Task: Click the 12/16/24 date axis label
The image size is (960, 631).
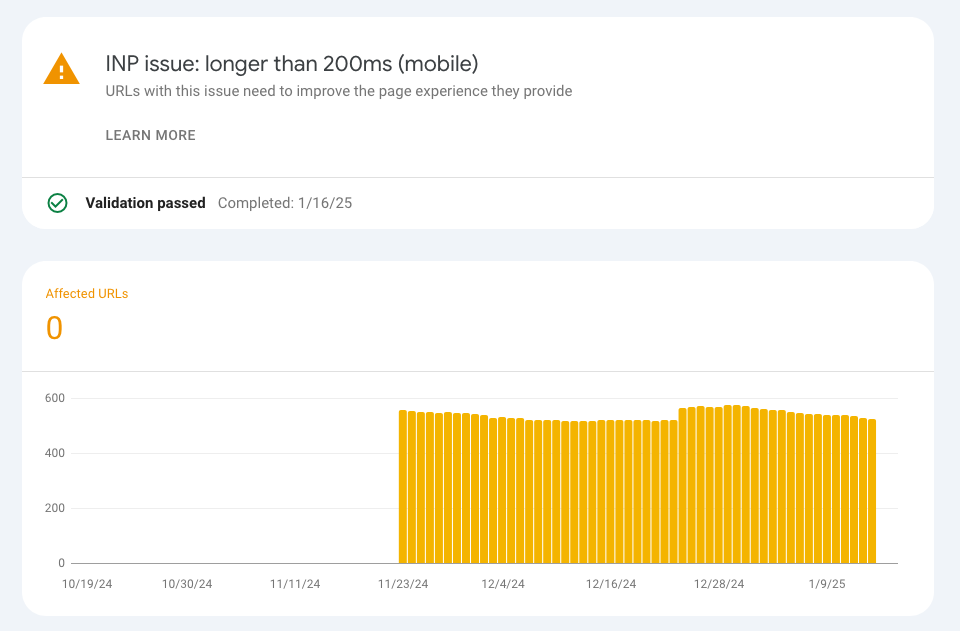Action: (x=611, y=584)
